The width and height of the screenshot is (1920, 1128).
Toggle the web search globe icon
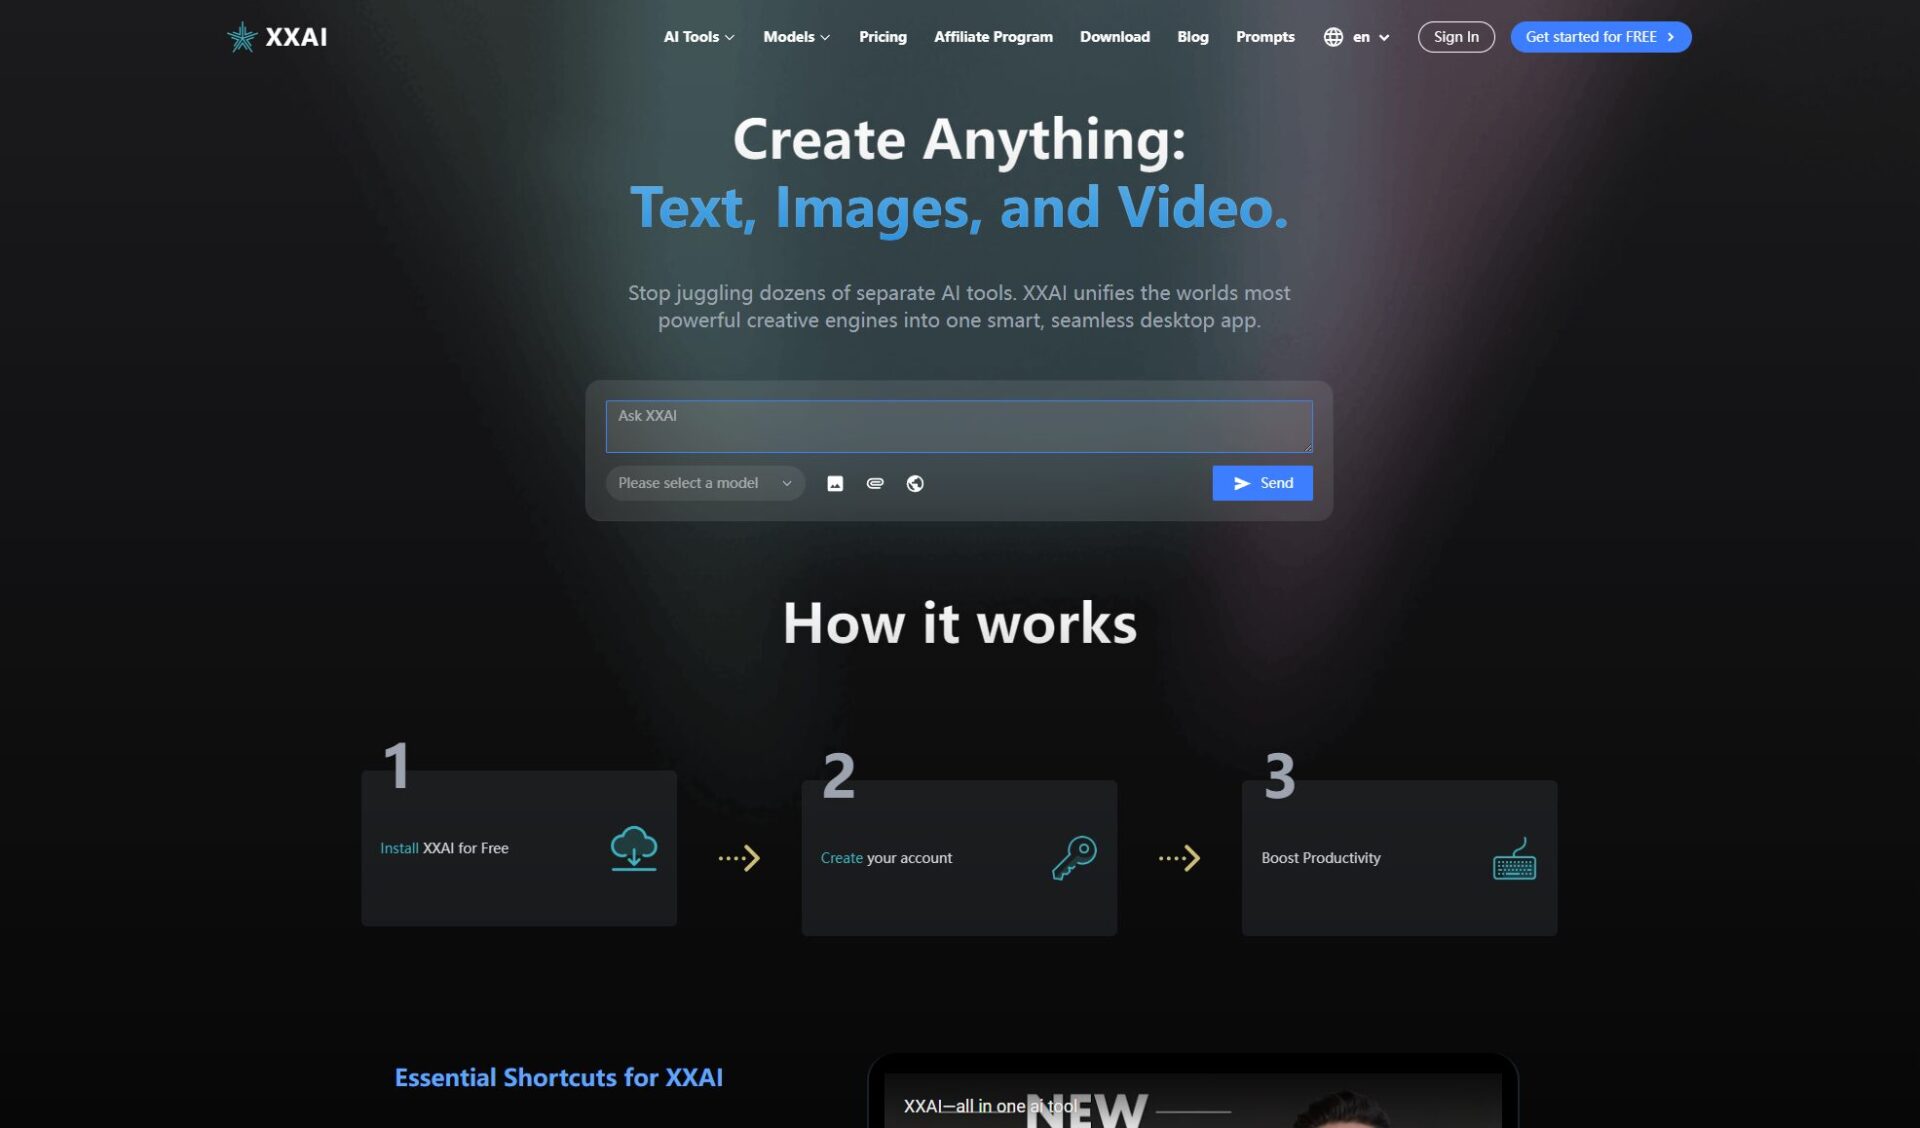tap(915, 484)
